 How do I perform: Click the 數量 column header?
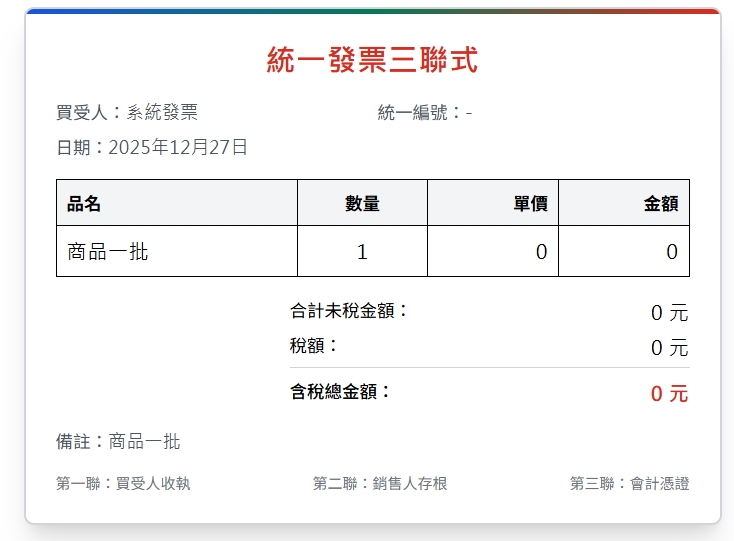point(362,204)
